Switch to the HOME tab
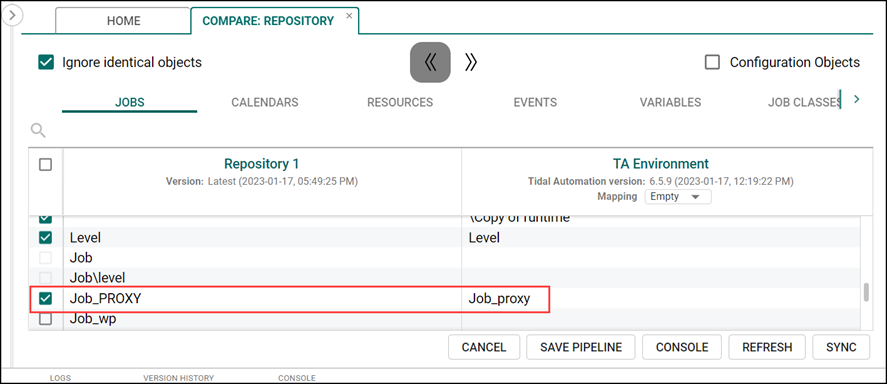Screen dimensions: 887x384 point(123,21)
